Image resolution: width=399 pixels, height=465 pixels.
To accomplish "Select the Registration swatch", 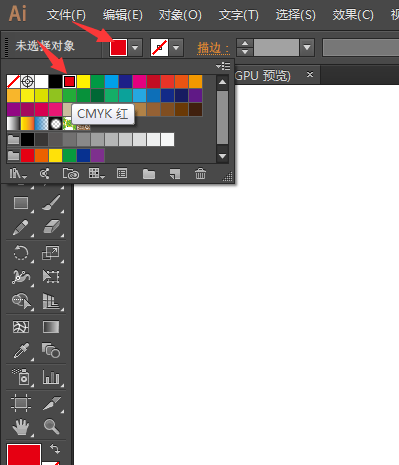I will click(27, 82).
